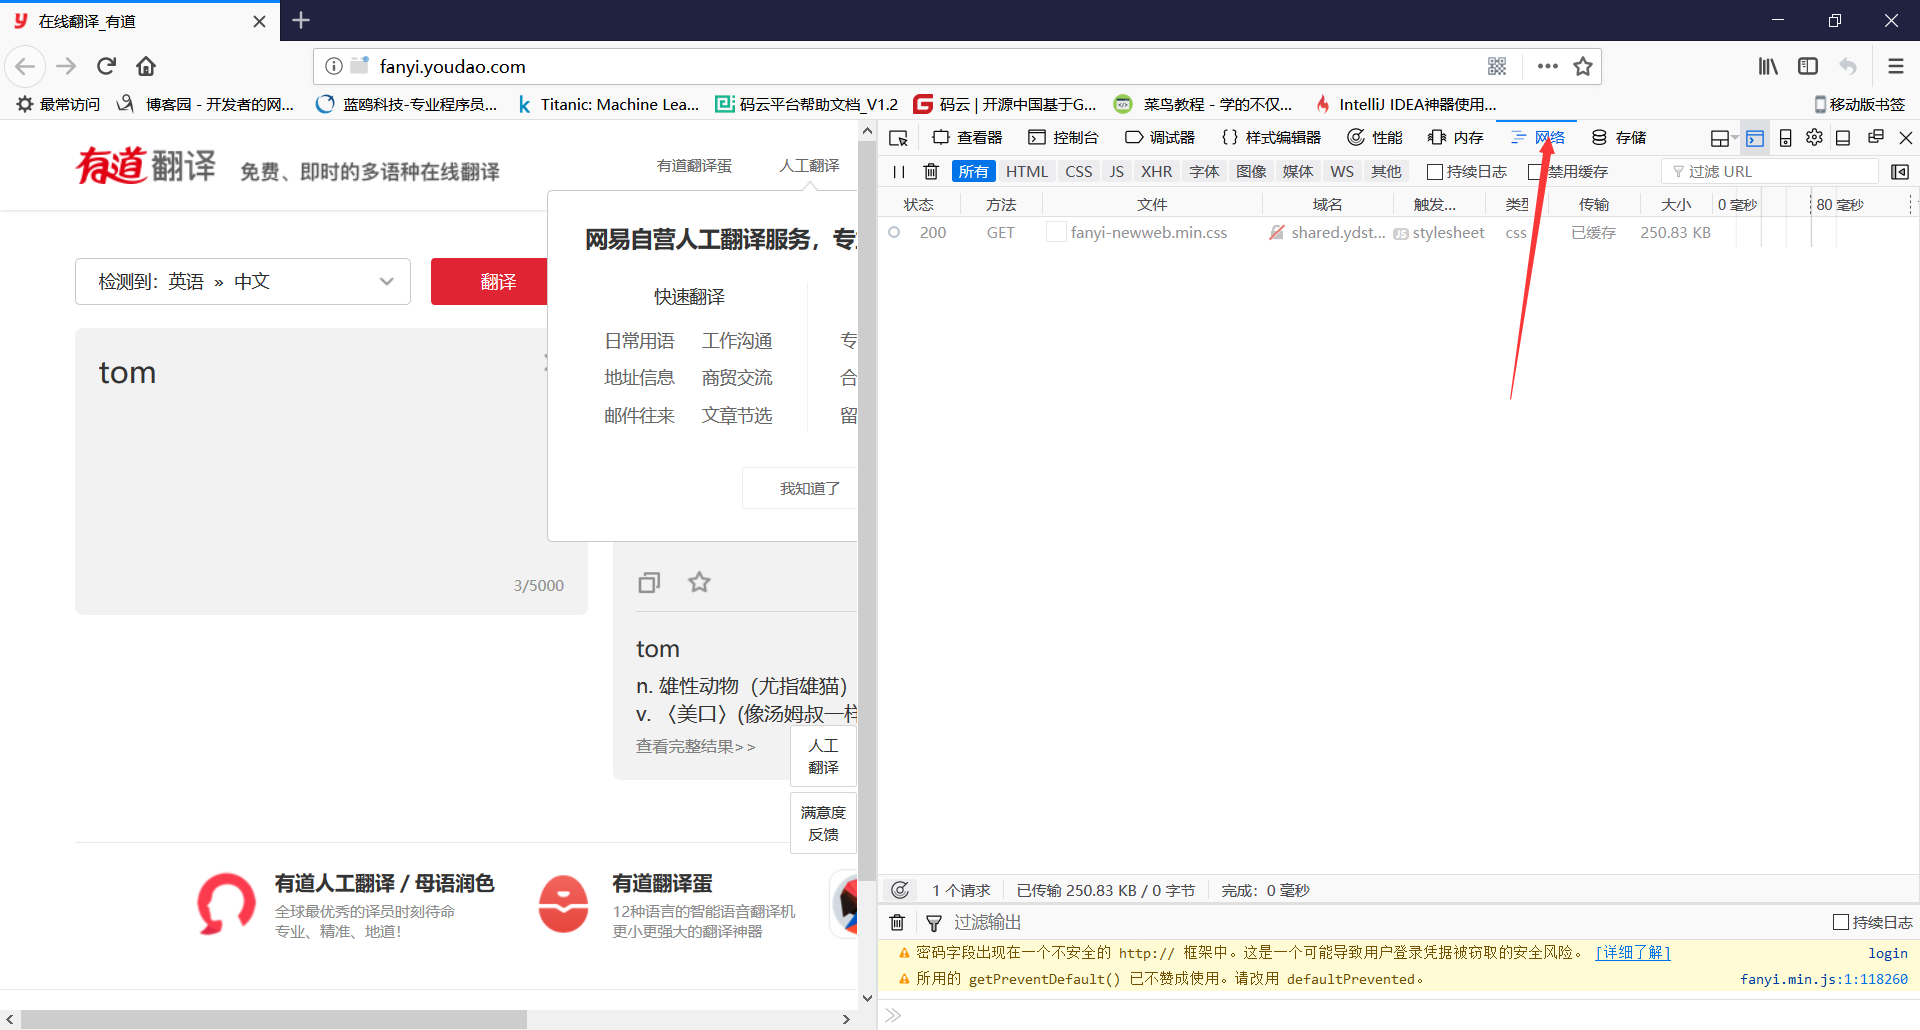Open devtools settings gear icon
1920x1030 pixels.
[x=1814, y=138]
